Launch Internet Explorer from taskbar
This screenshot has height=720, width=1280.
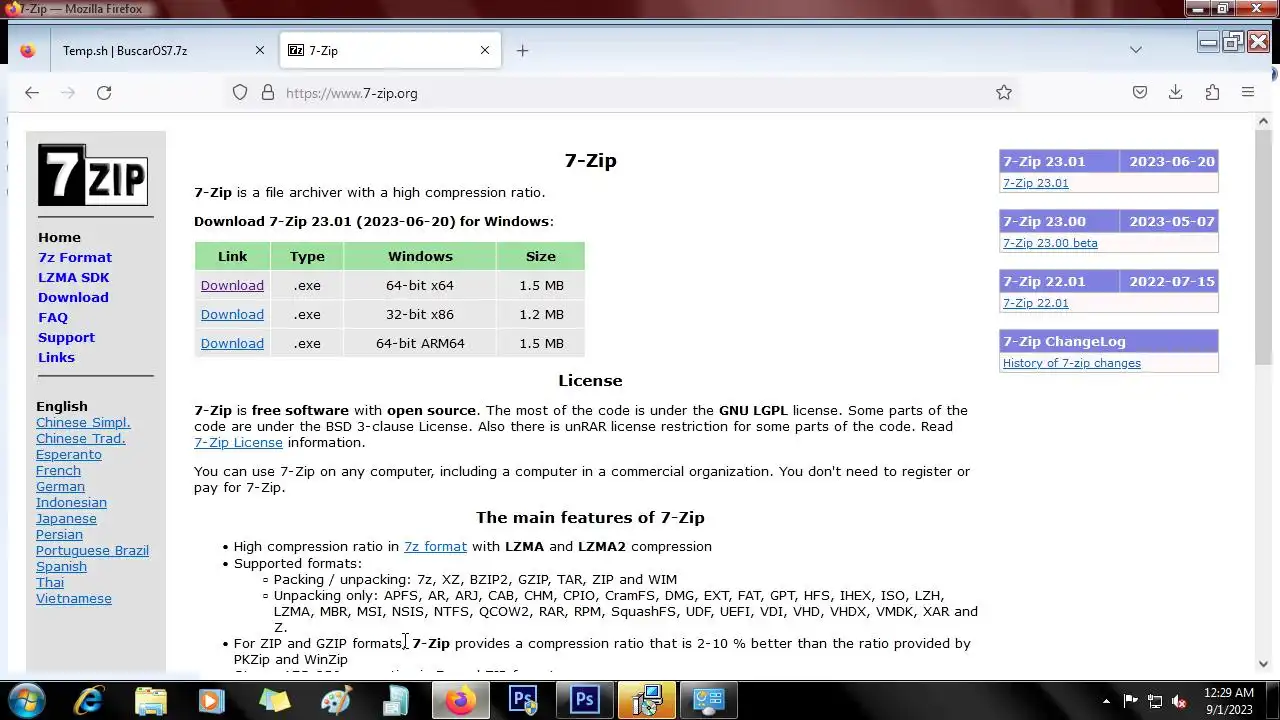89,700
